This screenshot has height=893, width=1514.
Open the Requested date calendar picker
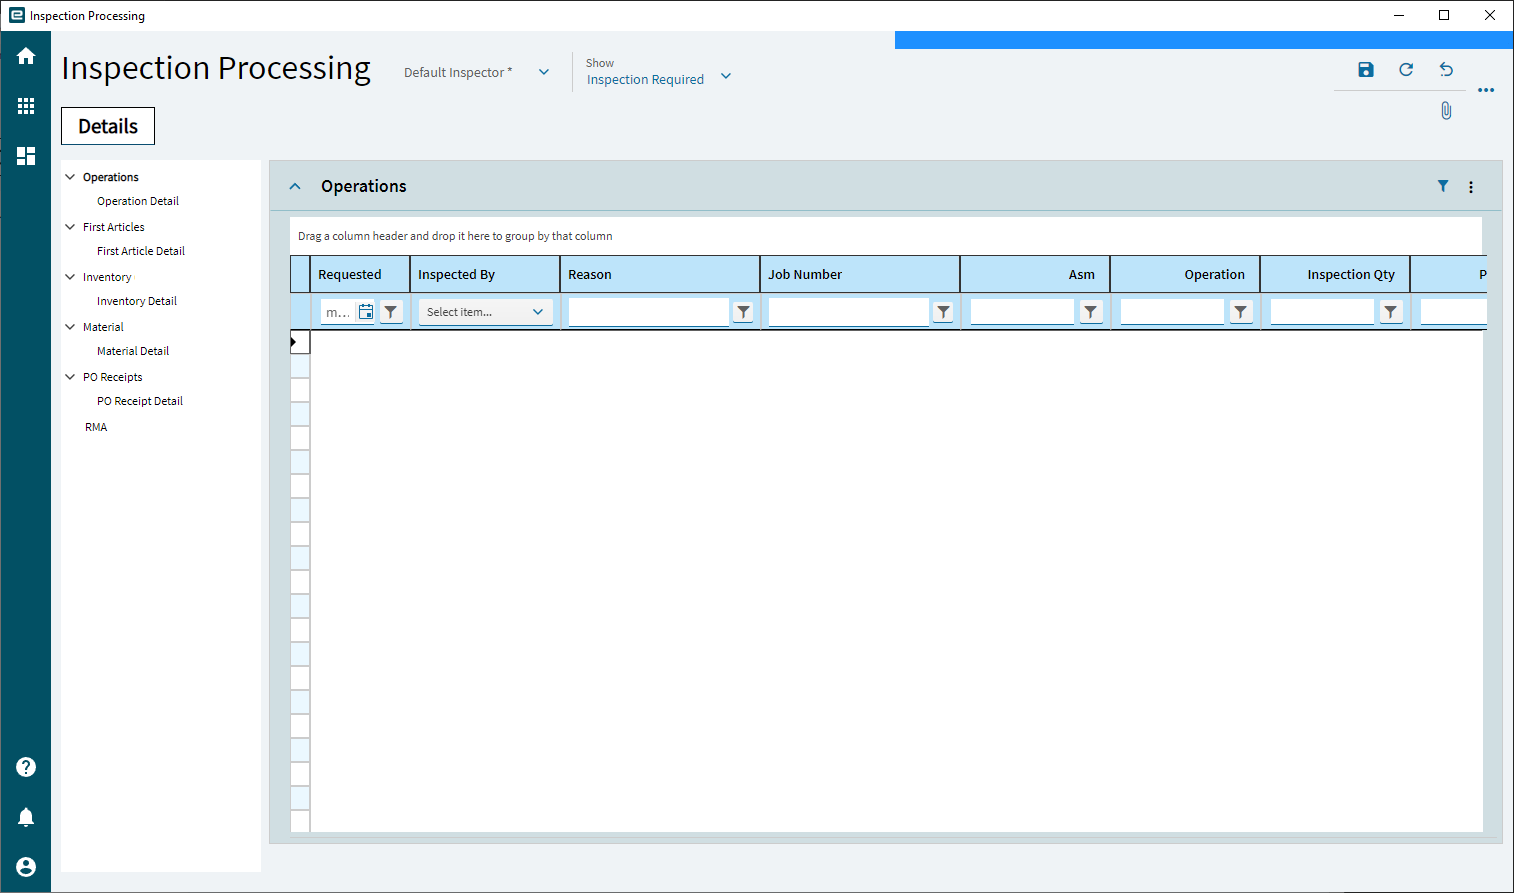(x=366, y=312)
